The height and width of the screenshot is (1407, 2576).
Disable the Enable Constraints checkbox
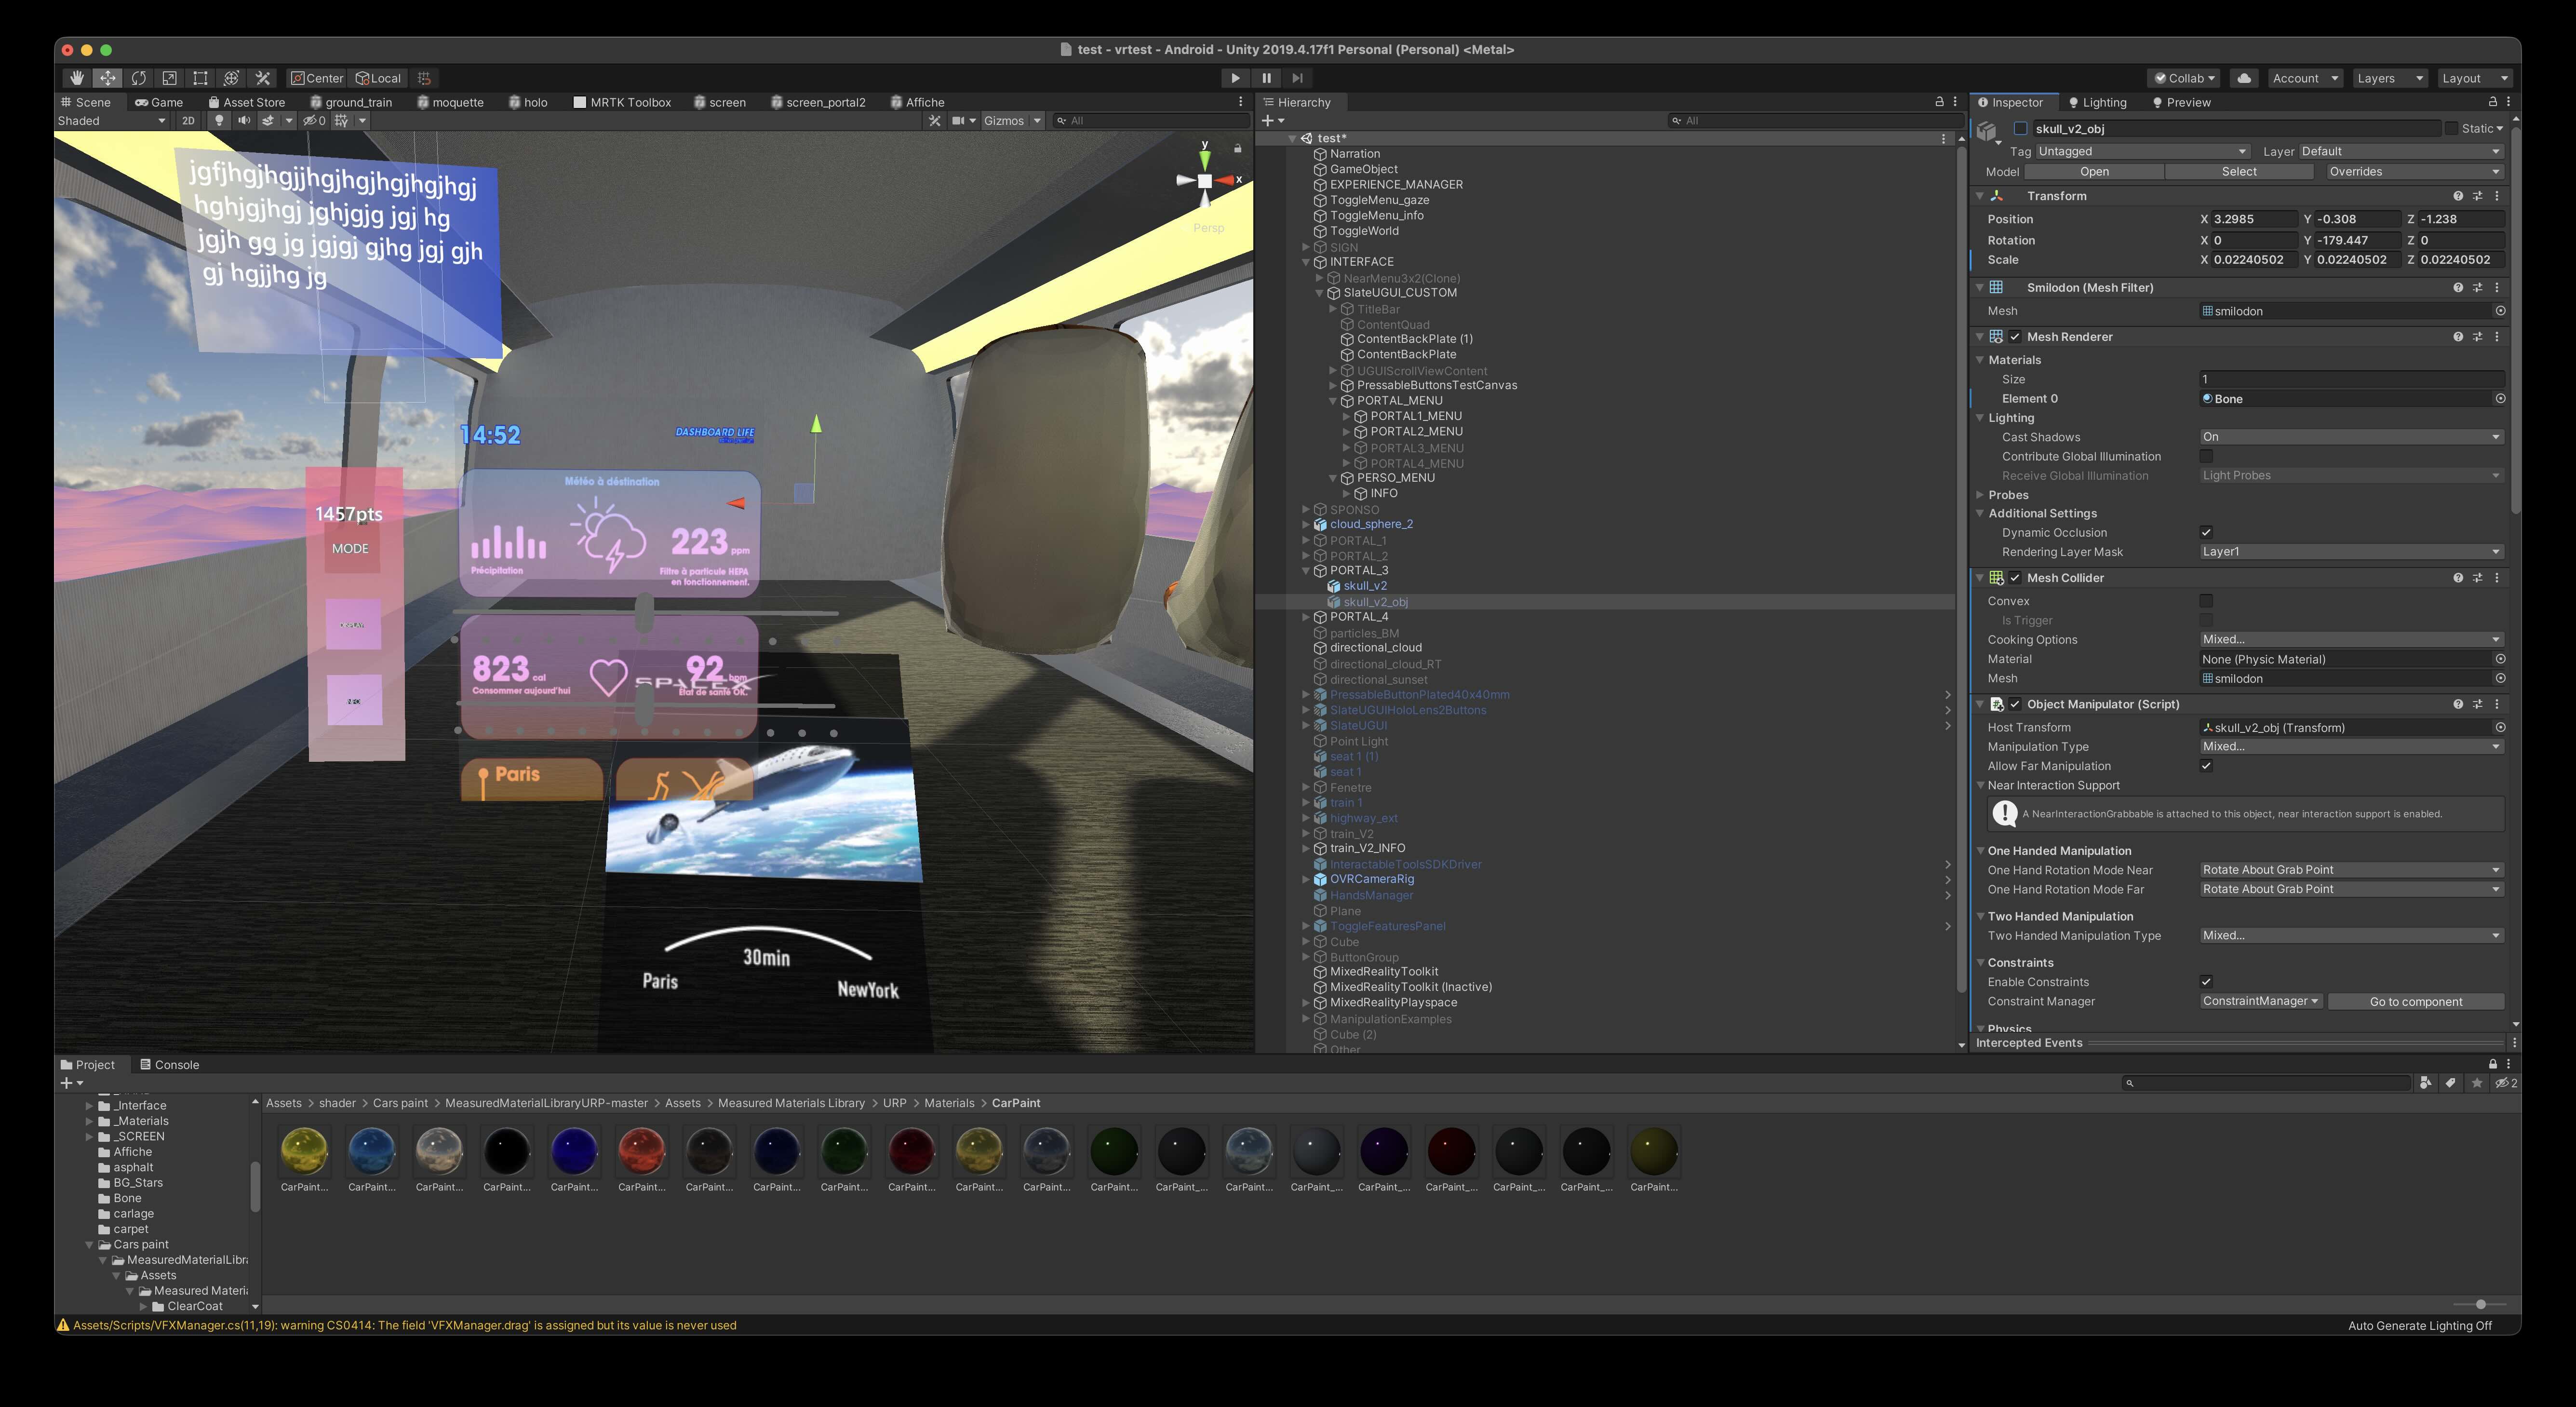[x=2206, y=981]
